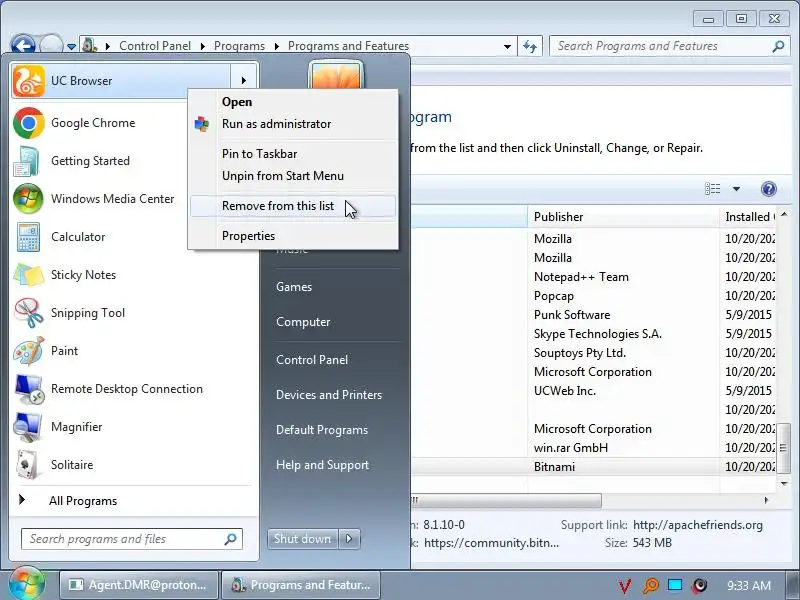Expand the arrow after Control Panel breadcrumb
Viewport: 800px width, 600px height.
tap(203, 46)
